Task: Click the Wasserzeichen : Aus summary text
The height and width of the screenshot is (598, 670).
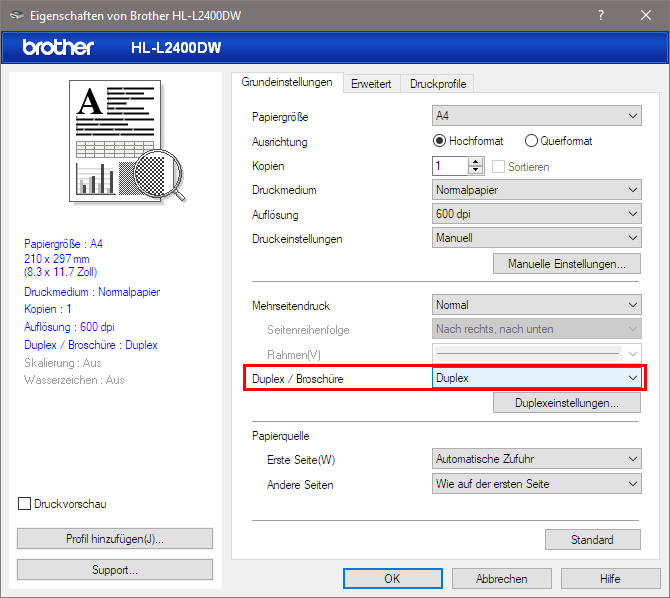Action: tap(74, 380)
